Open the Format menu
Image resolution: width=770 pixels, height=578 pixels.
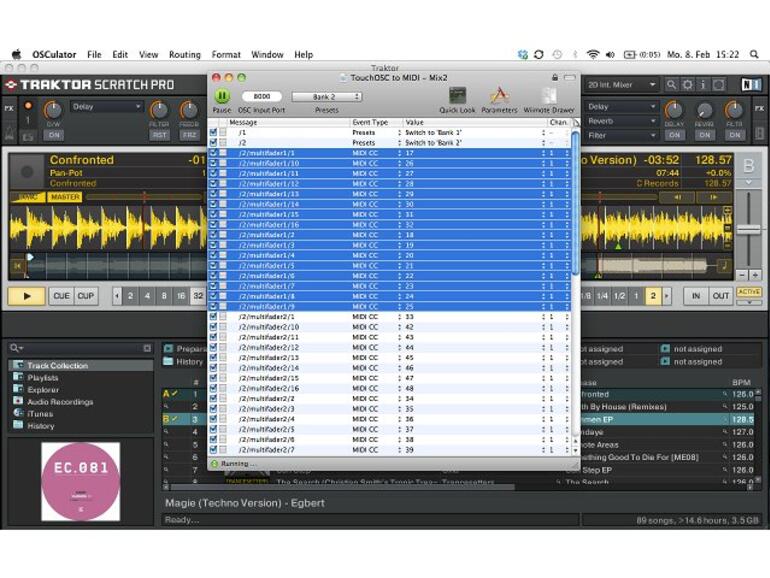pos(226,55)
